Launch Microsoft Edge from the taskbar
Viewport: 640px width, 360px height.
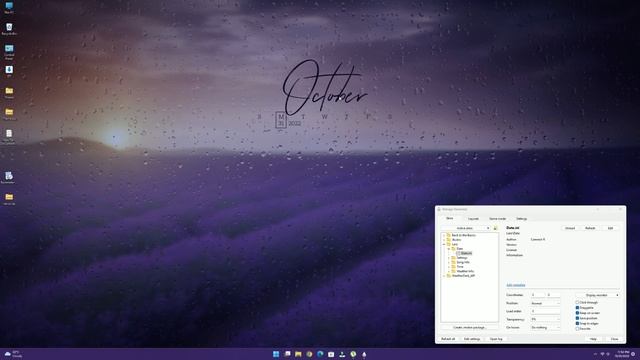(320, 354)
